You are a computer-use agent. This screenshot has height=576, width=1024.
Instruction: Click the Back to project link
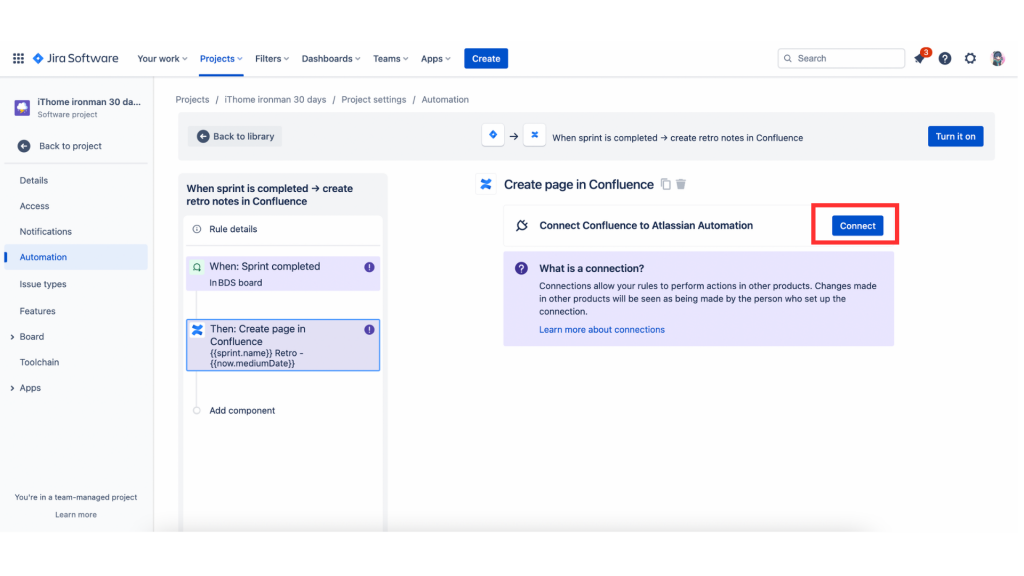[71, 146]
